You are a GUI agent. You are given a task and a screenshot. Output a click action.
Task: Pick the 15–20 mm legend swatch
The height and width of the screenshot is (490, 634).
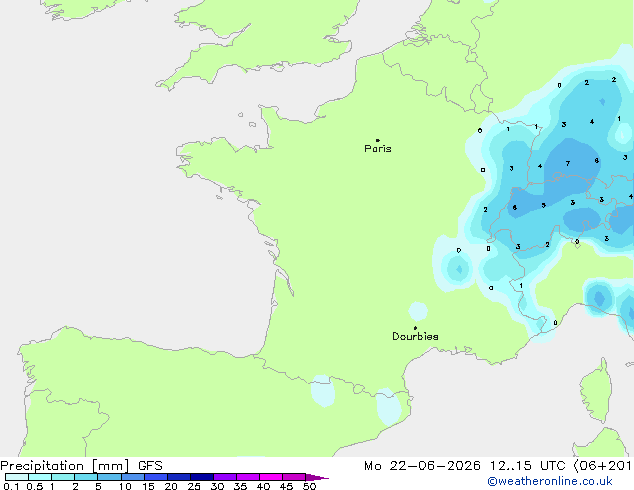(156, 477)
